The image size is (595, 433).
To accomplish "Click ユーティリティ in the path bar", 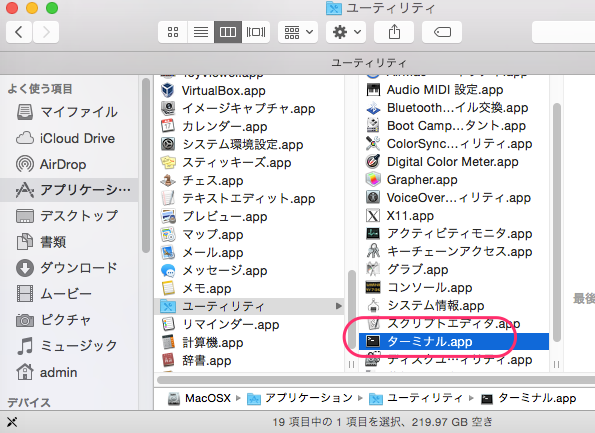I will tap(416, 398).
